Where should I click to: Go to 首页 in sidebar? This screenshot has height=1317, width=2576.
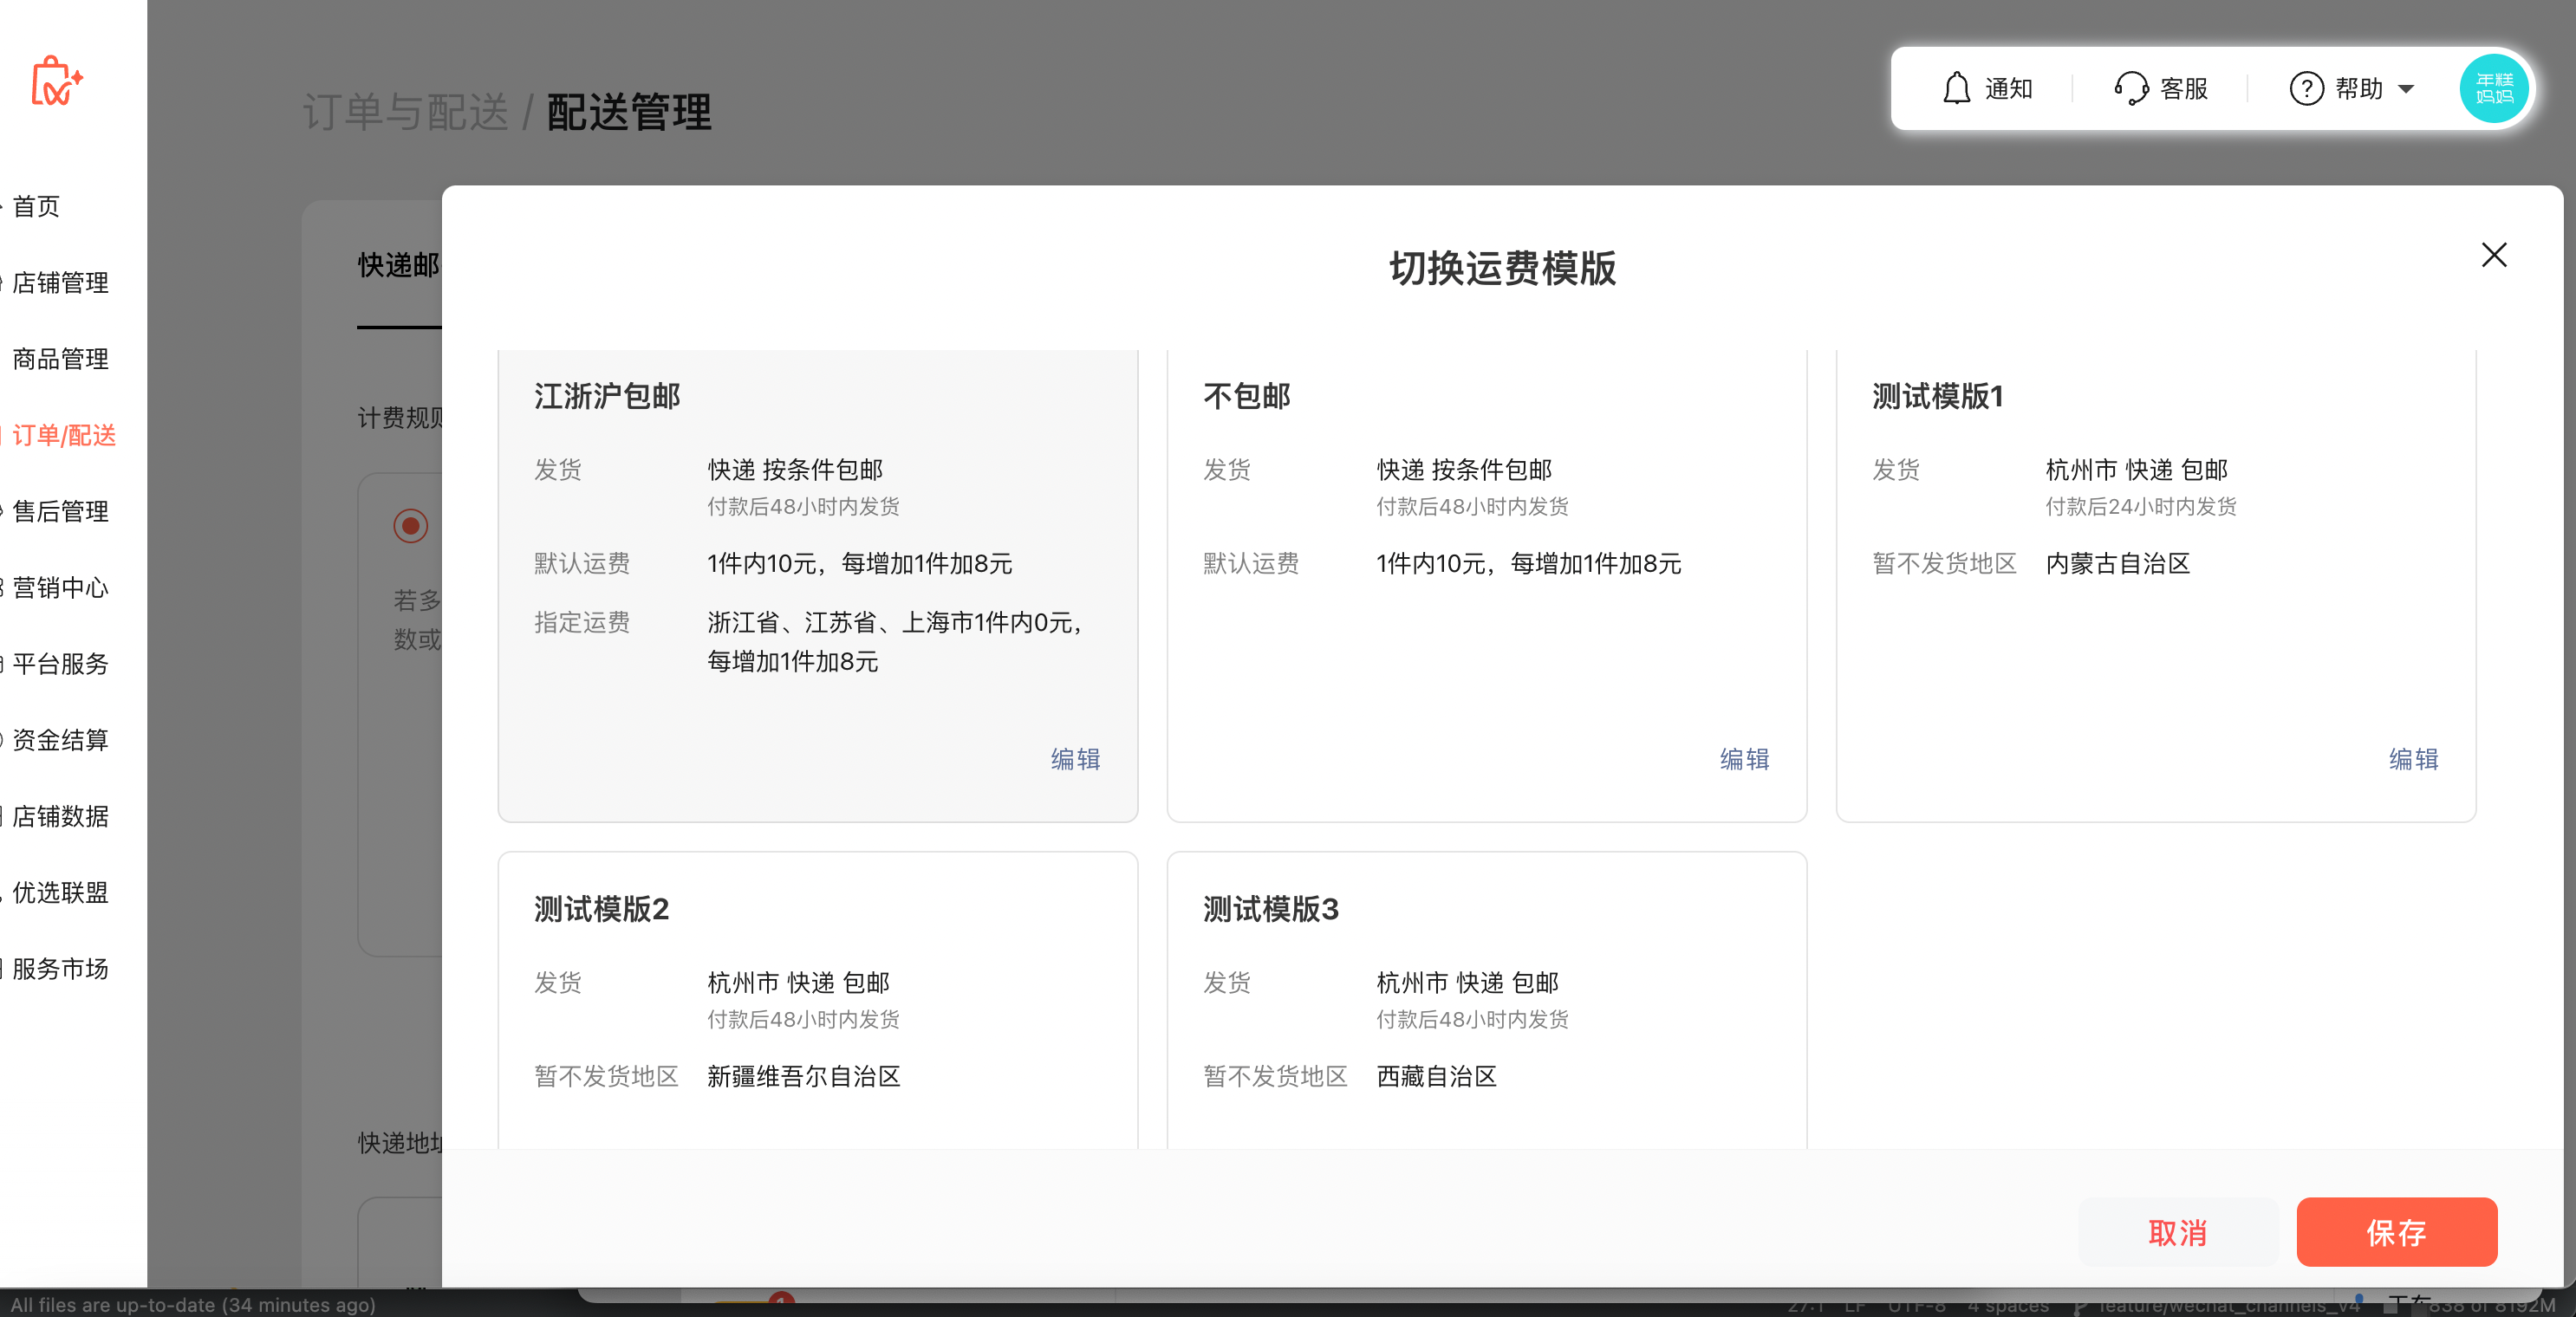tap(36, 206)
